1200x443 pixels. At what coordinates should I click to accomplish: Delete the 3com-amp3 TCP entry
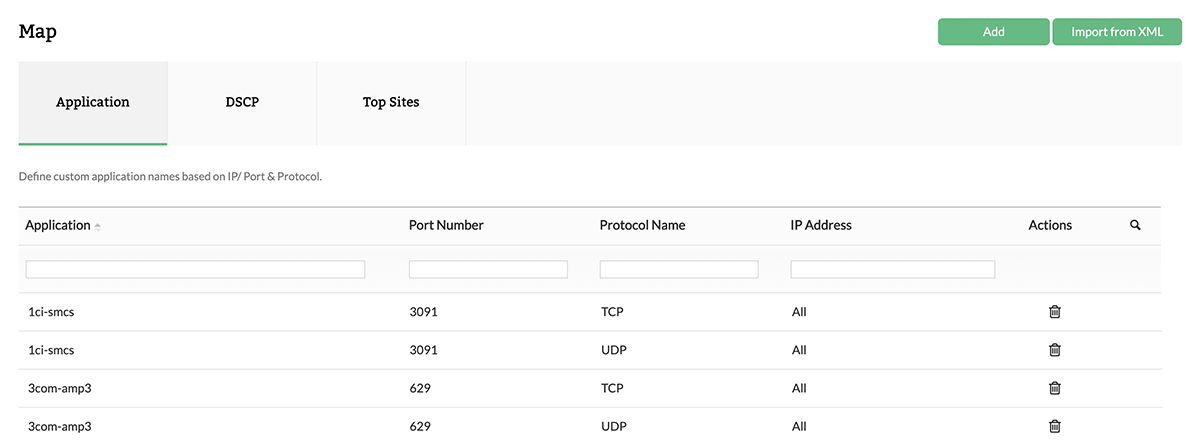[1054, 388]
